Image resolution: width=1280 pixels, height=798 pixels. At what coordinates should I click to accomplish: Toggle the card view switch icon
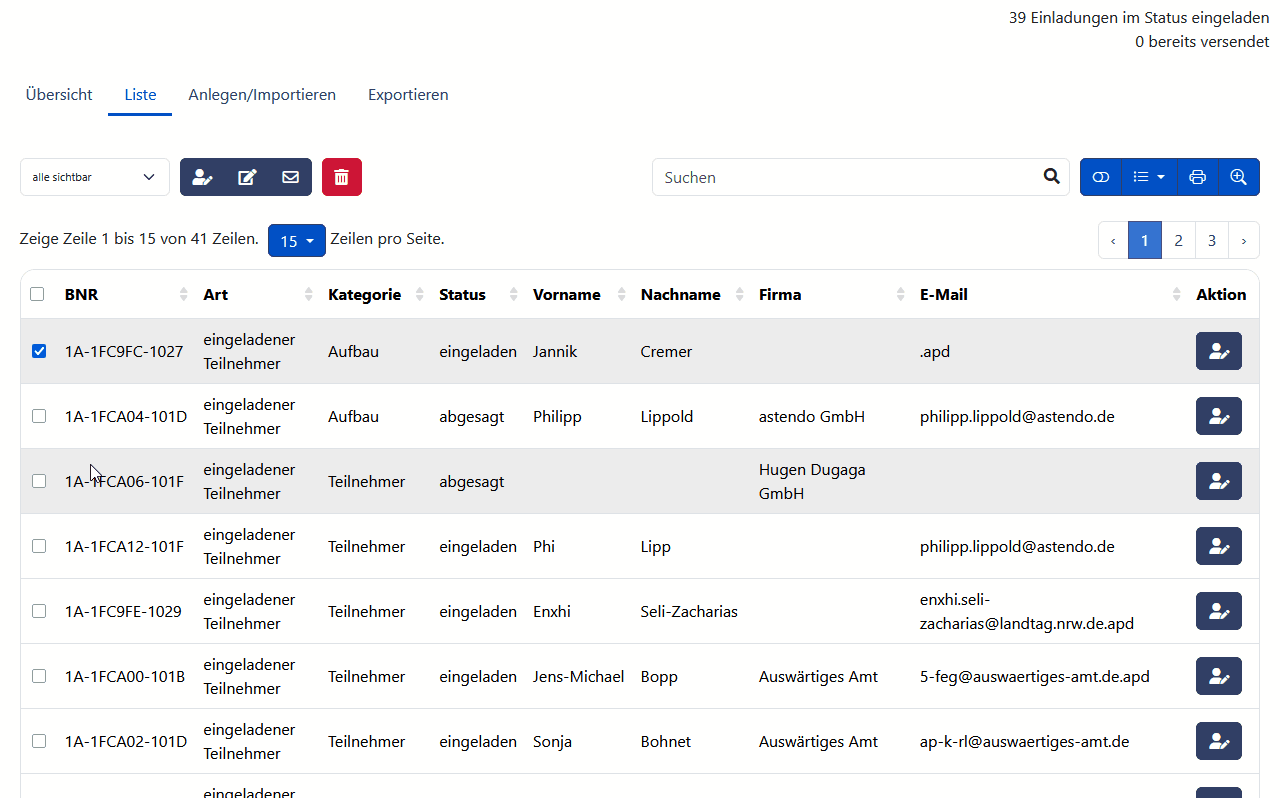(1101, 177)
